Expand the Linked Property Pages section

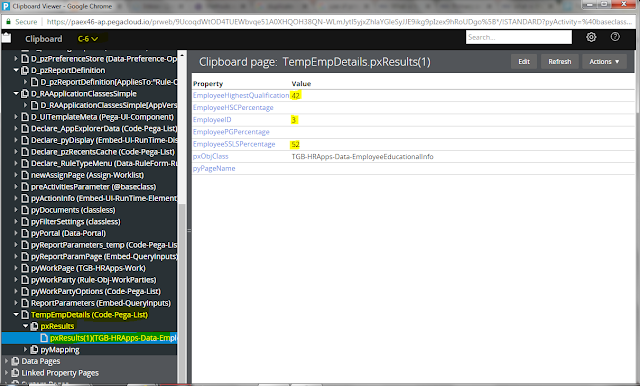(7, 373)
